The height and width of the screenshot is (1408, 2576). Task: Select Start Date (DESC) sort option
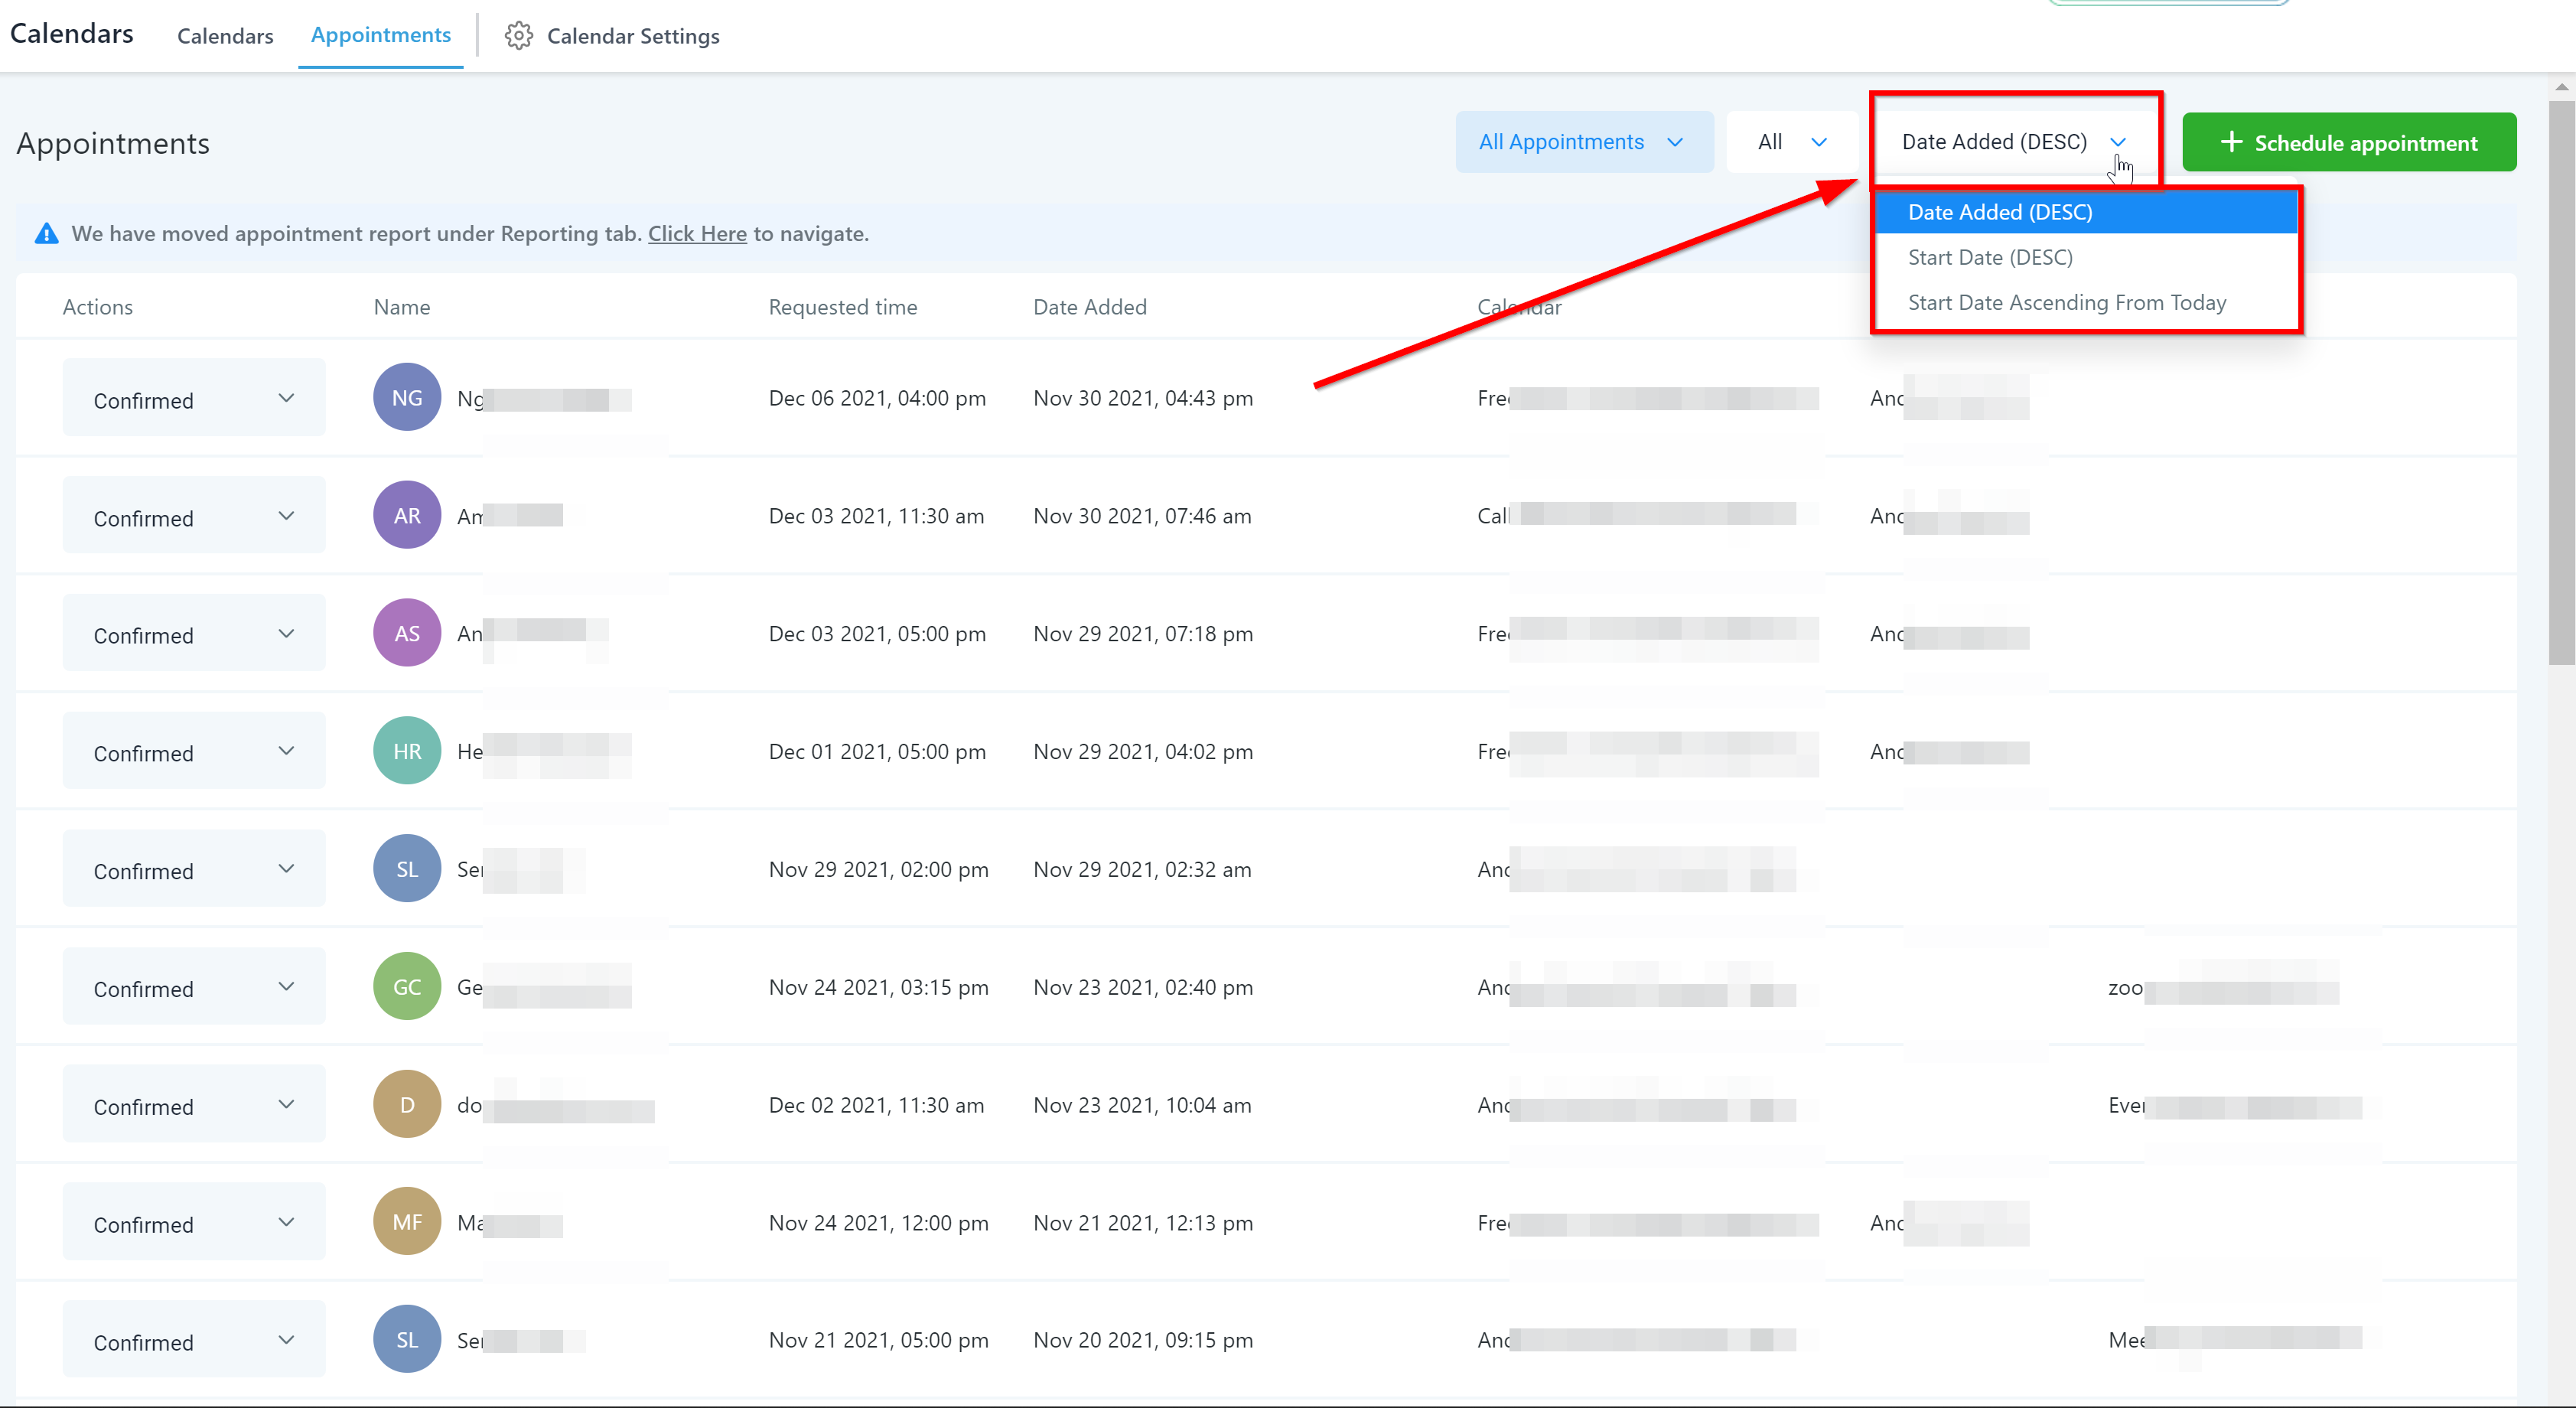tap(1990, 257)
